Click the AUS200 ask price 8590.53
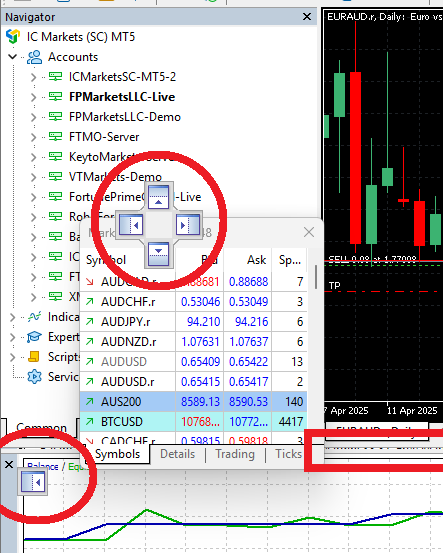Screen dimensions: 443x553 (x=248, y=401)
